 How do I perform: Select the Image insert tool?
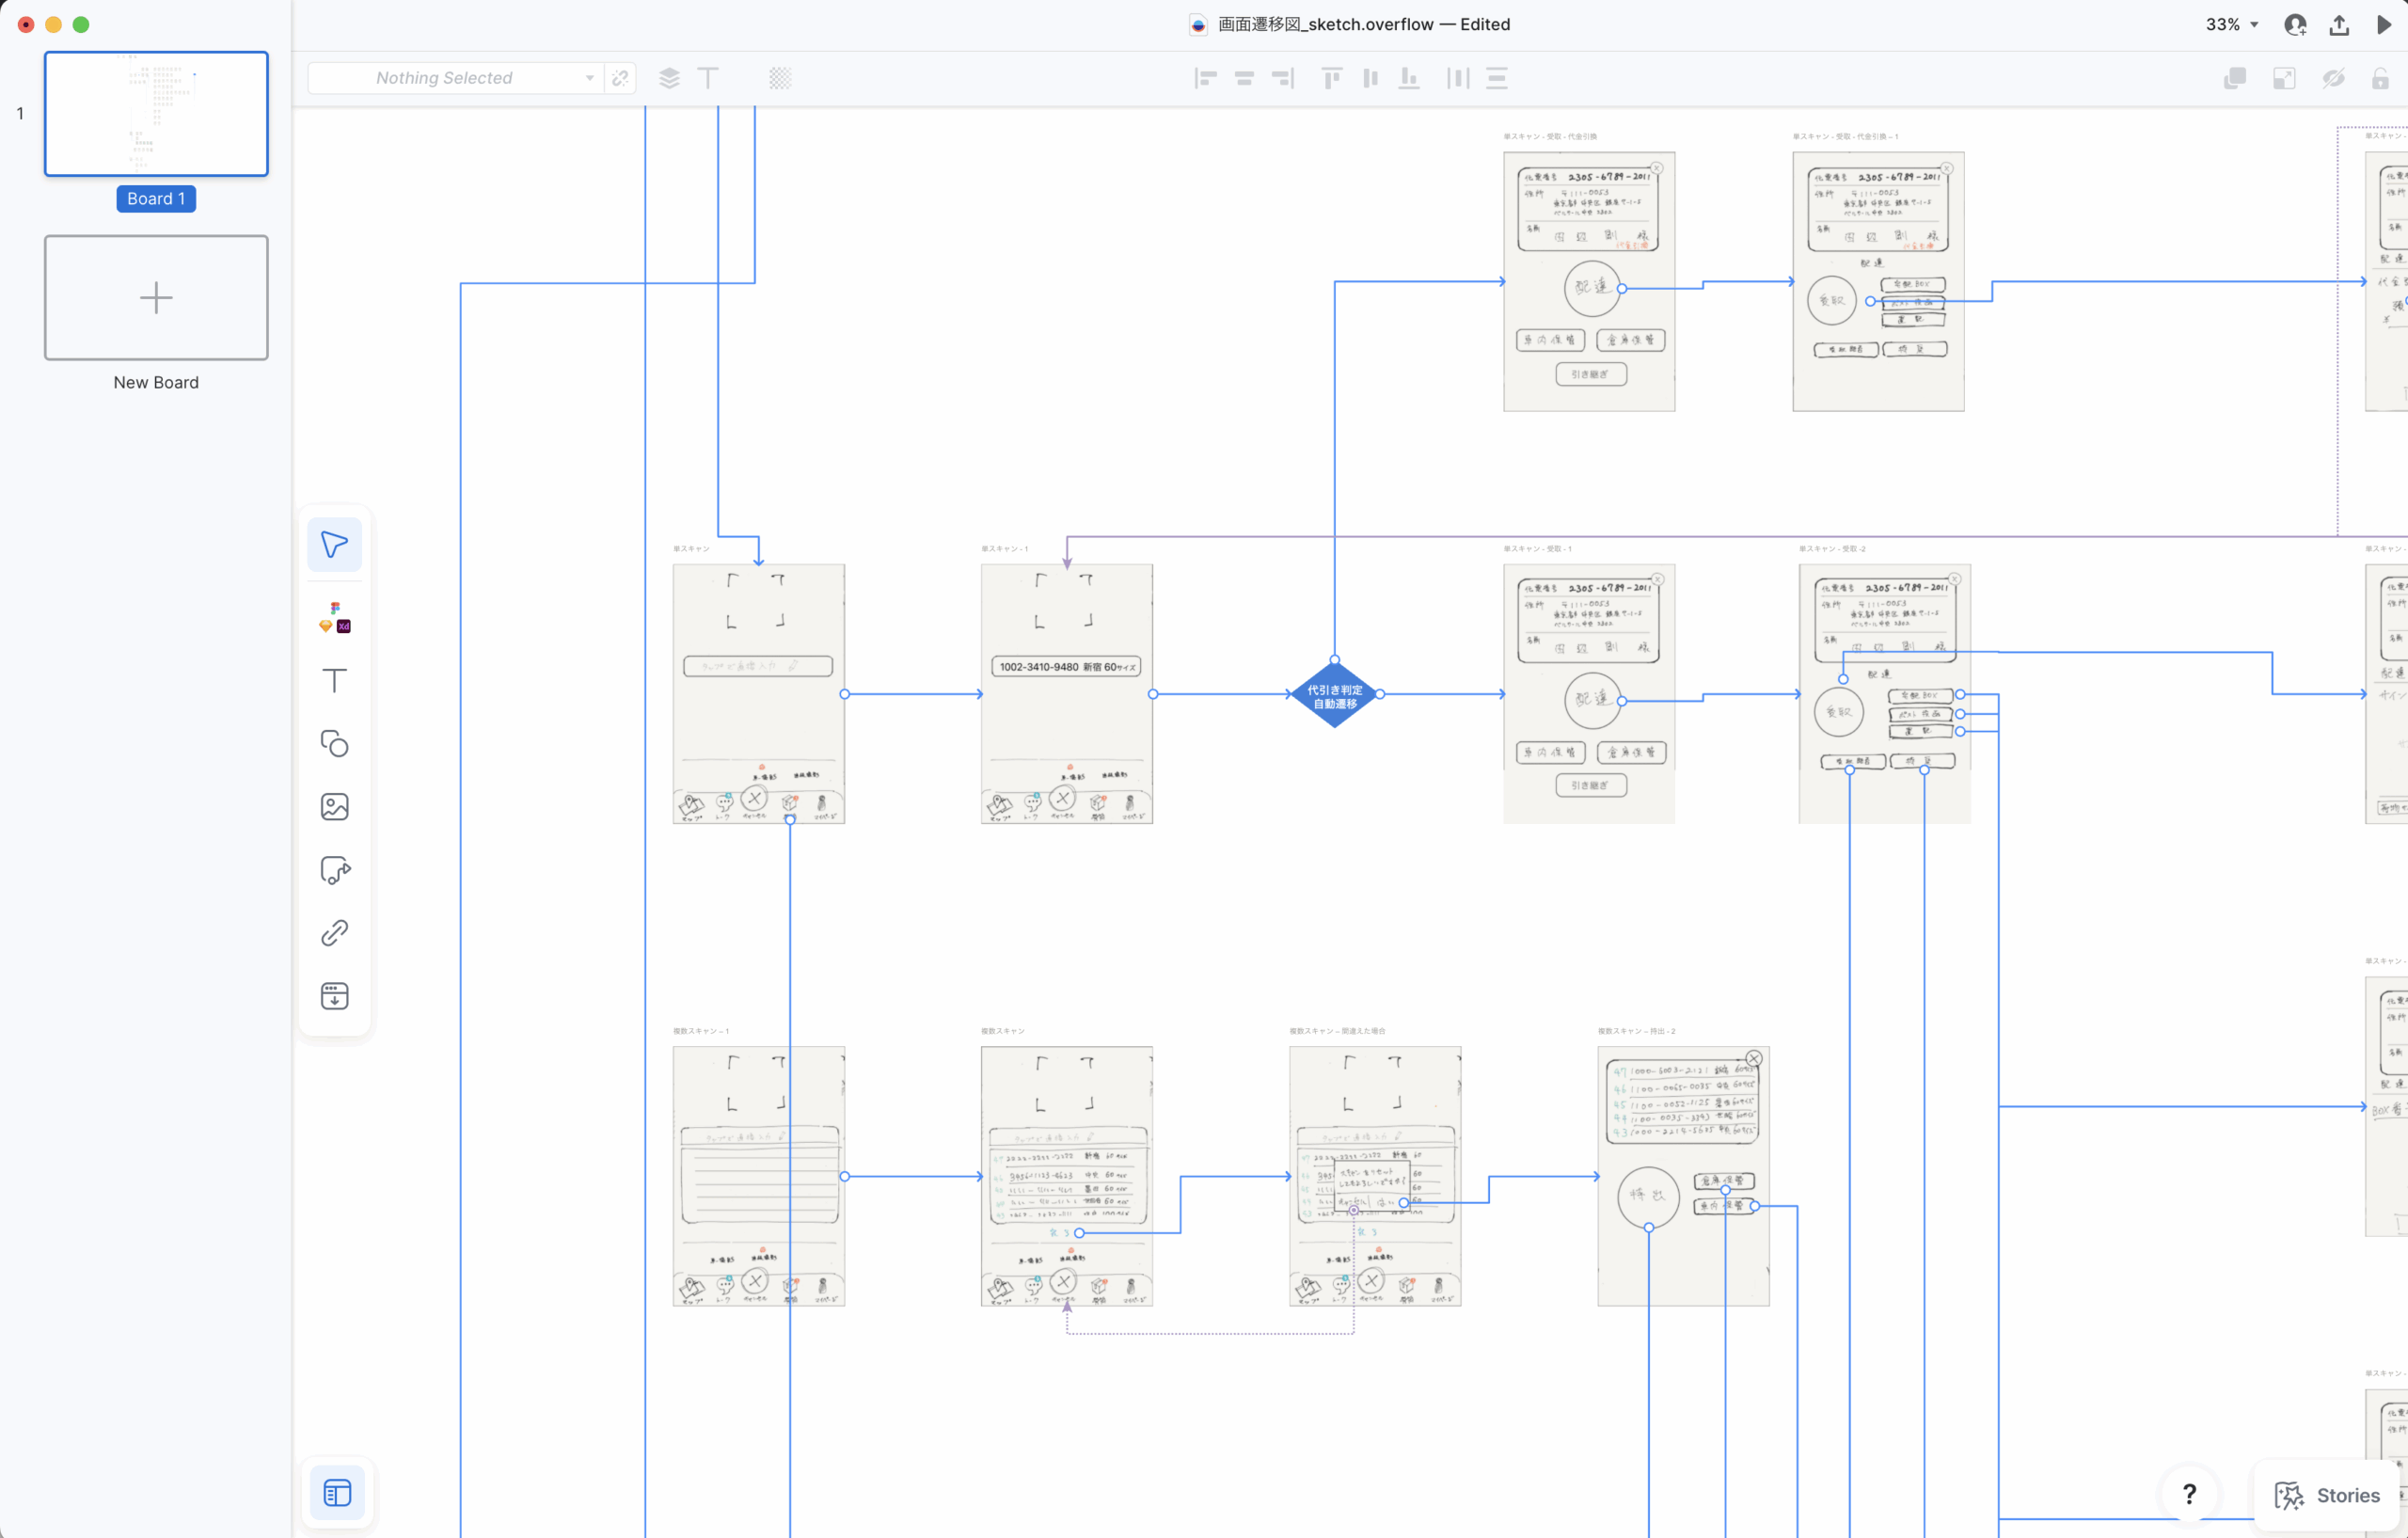click(334, 807)
